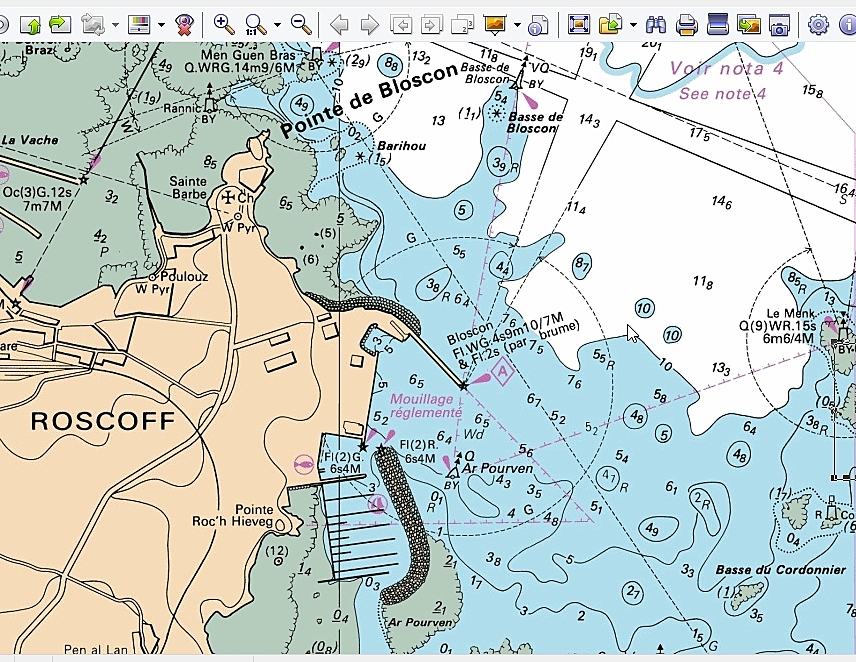Click the scanner acquire icon
The height and width of the screenshot is (662, 856).
click(x=717, y=25)
